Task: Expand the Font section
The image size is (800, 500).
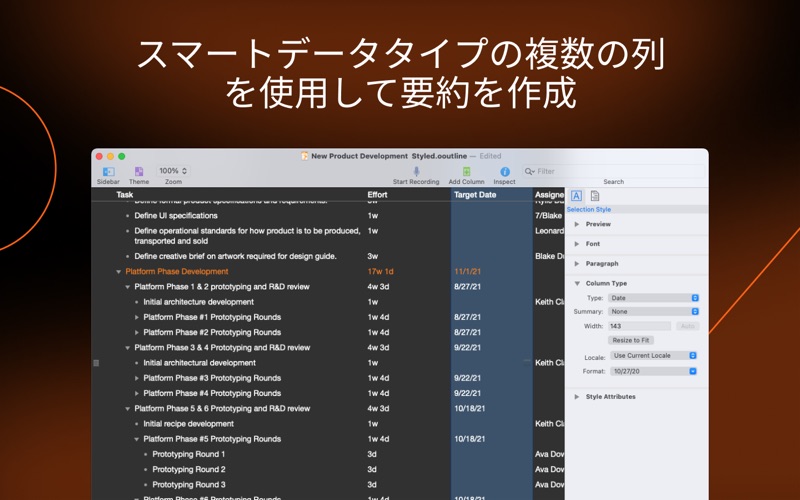Action: 577,244
